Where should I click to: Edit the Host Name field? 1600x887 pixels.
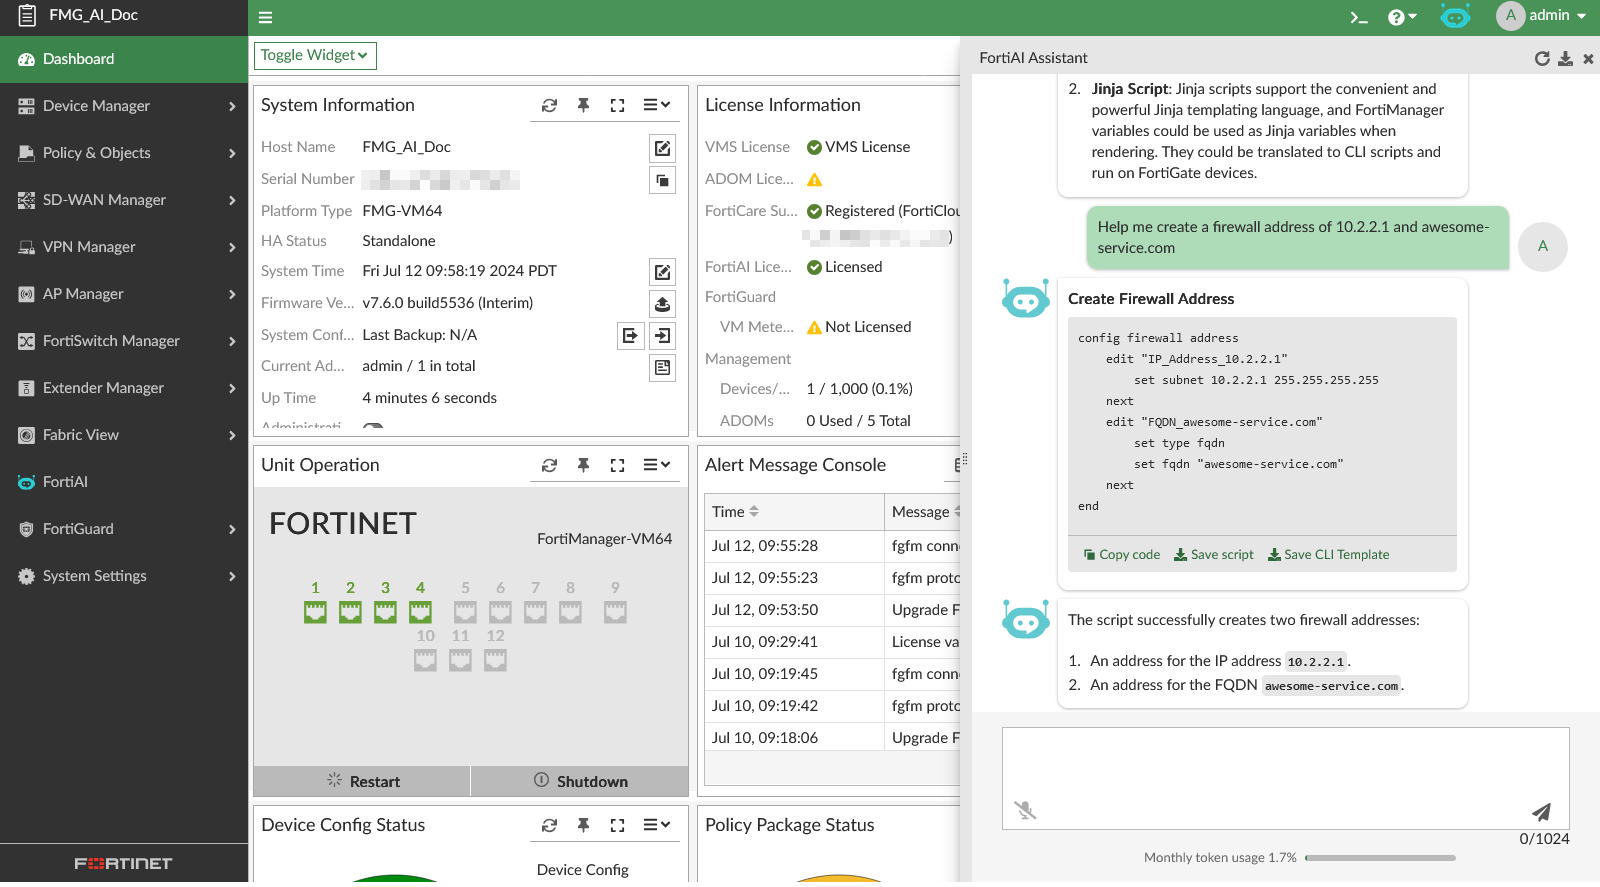(x=662, y=148)
